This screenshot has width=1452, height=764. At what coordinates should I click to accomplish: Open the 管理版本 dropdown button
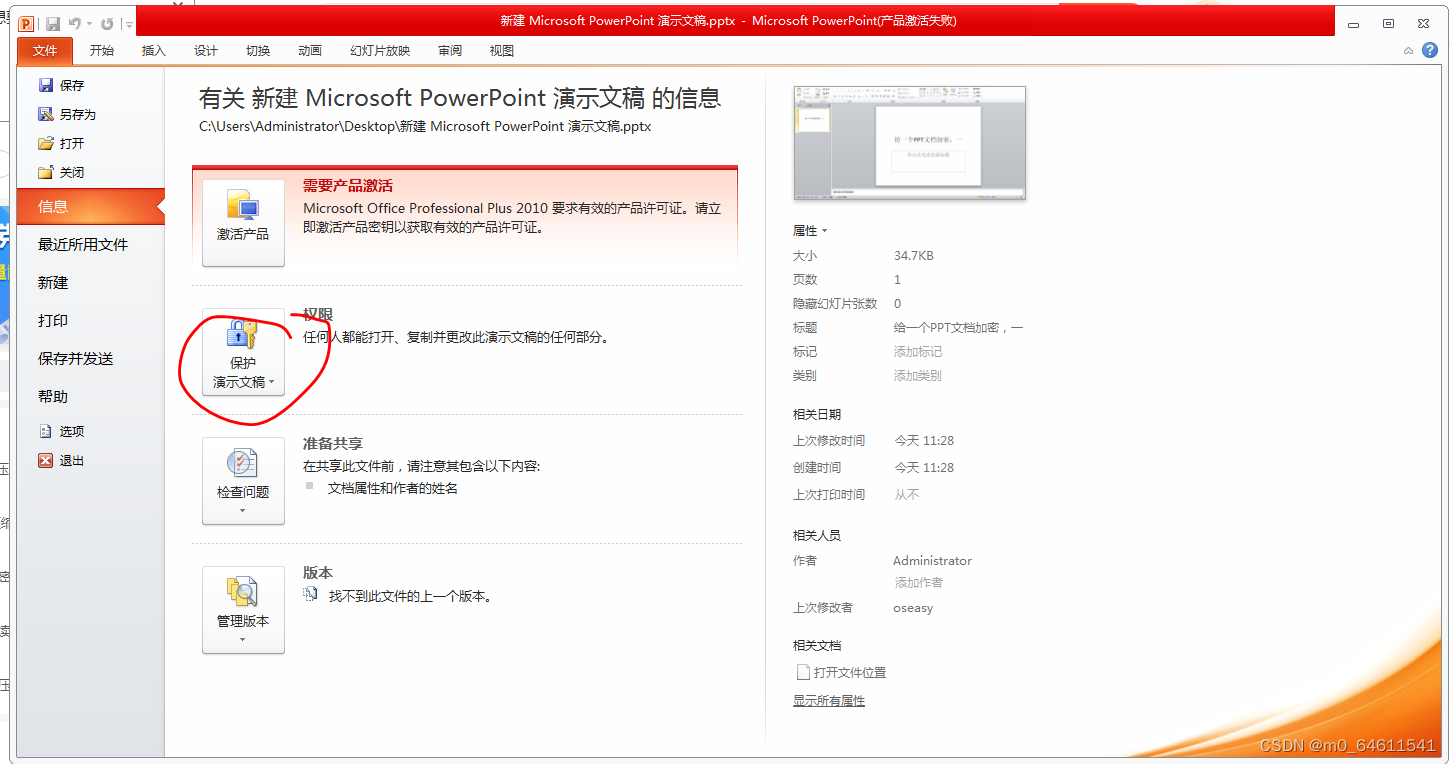[x=243, y=610]
